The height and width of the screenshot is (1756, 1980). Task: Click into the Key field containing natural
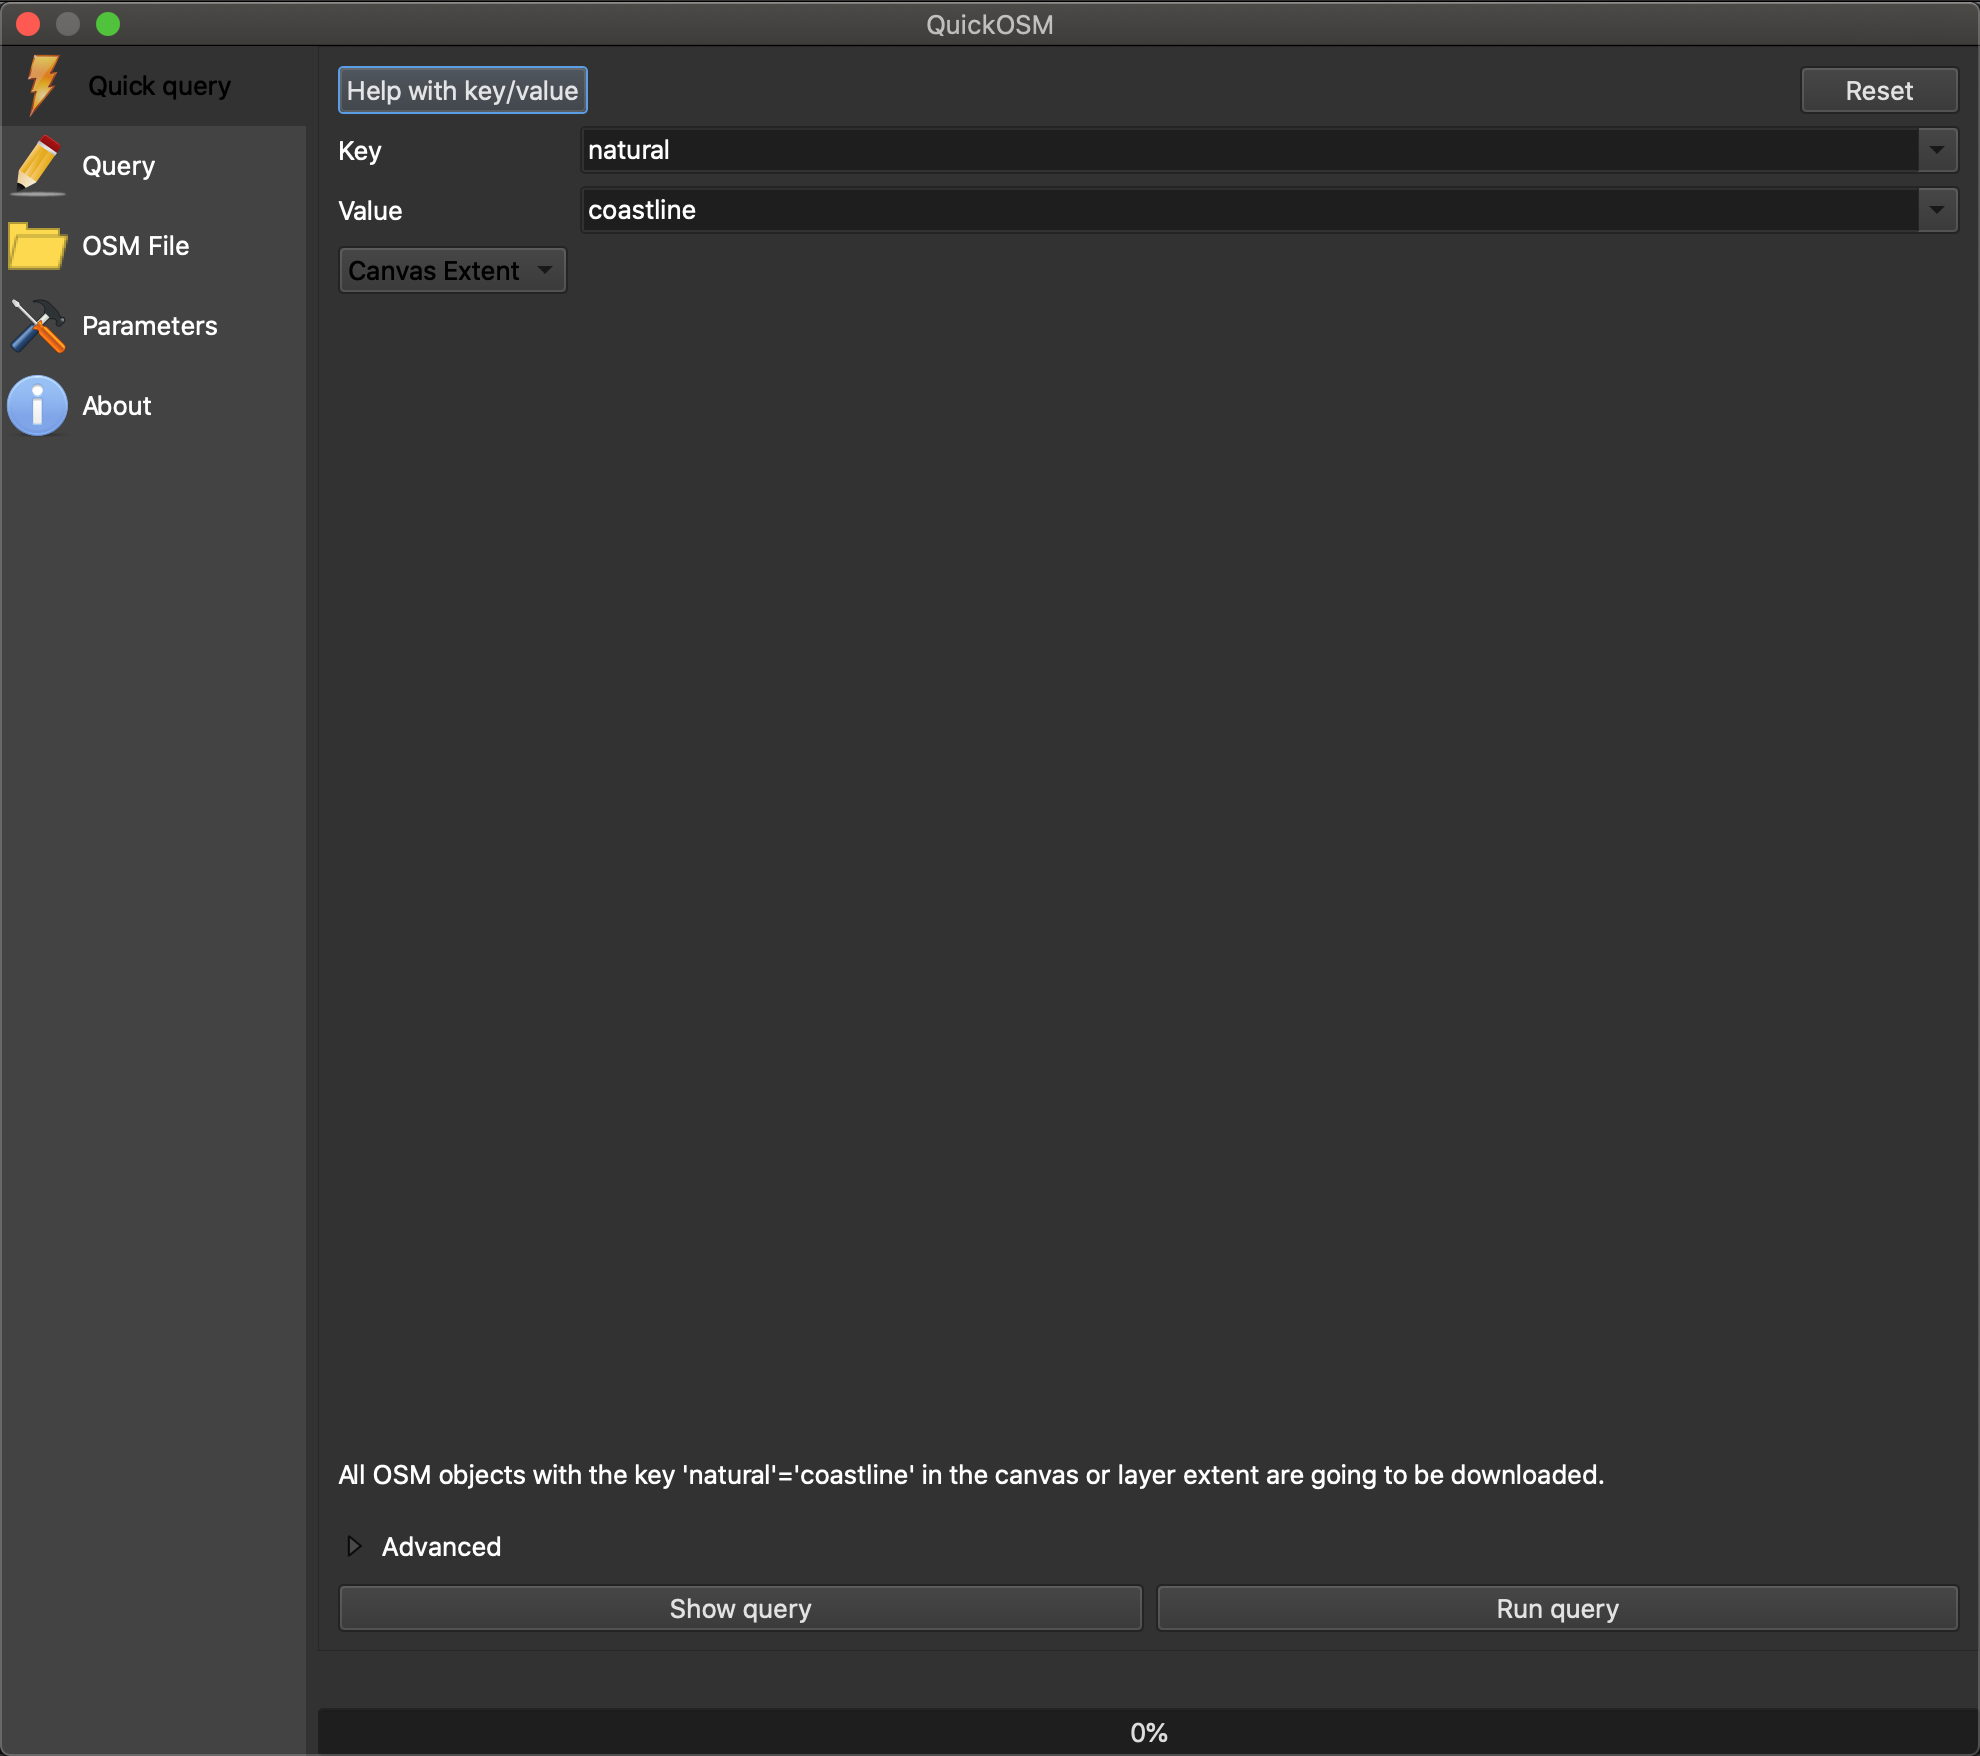point(1248,150)
